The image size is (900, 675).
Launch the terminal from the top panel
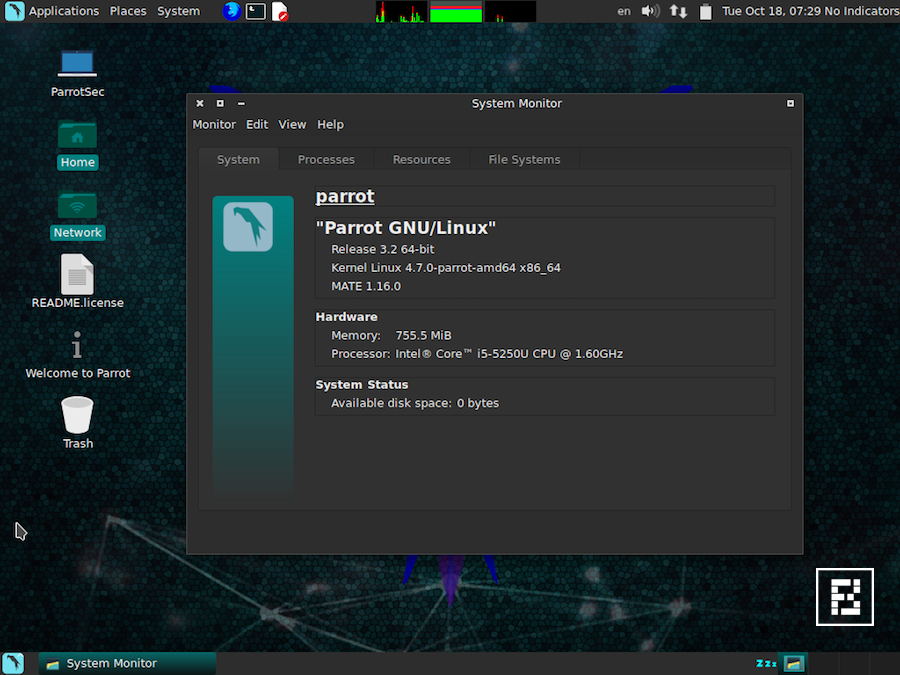pyautogui.click(x=255, y=11)
